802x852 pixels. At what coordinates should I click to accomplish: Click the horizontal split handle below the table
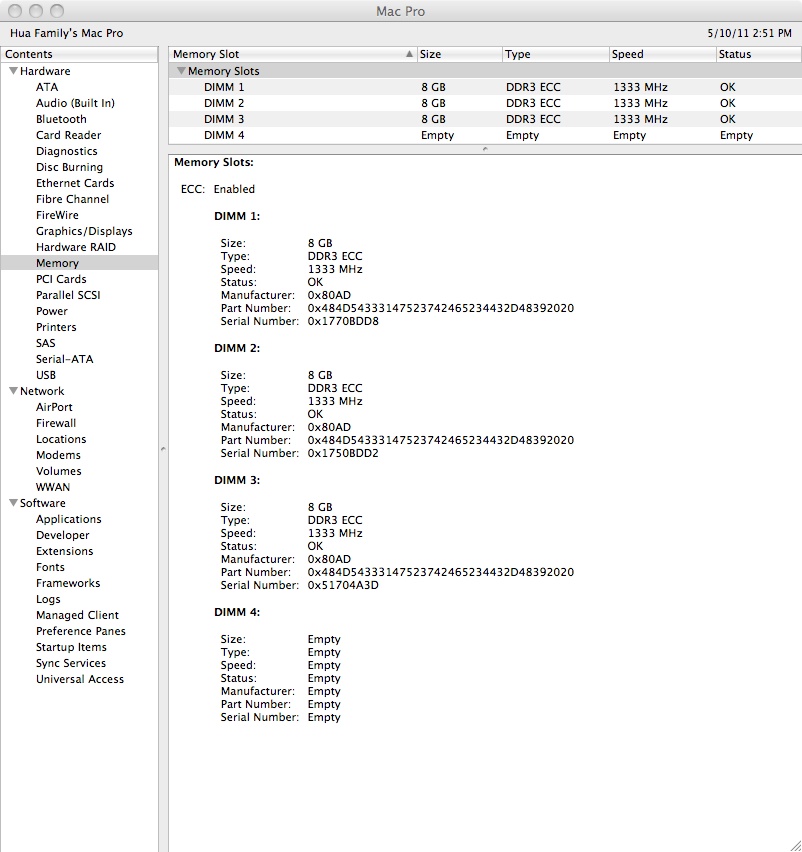[x=485, y=149]
